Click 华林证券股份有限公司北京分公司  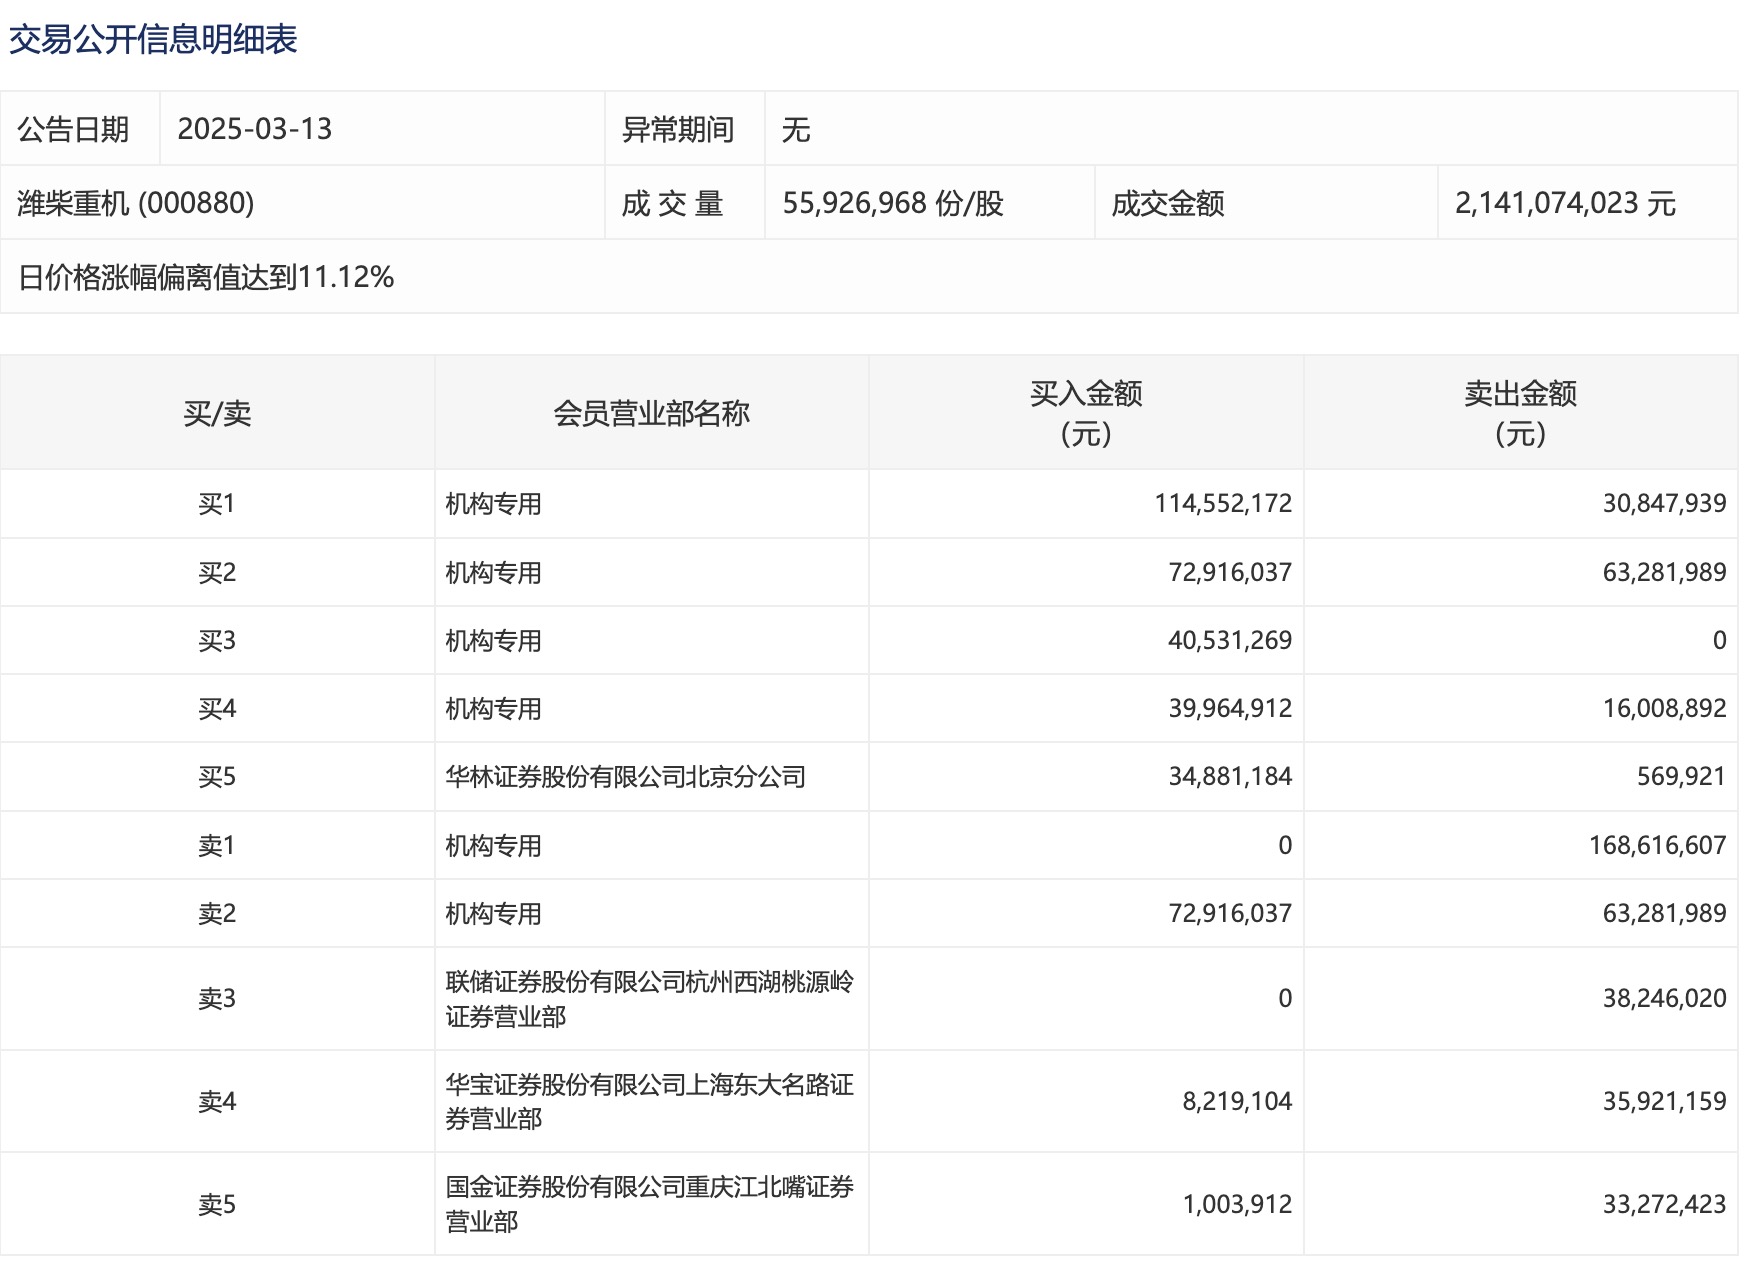point(625,776)
